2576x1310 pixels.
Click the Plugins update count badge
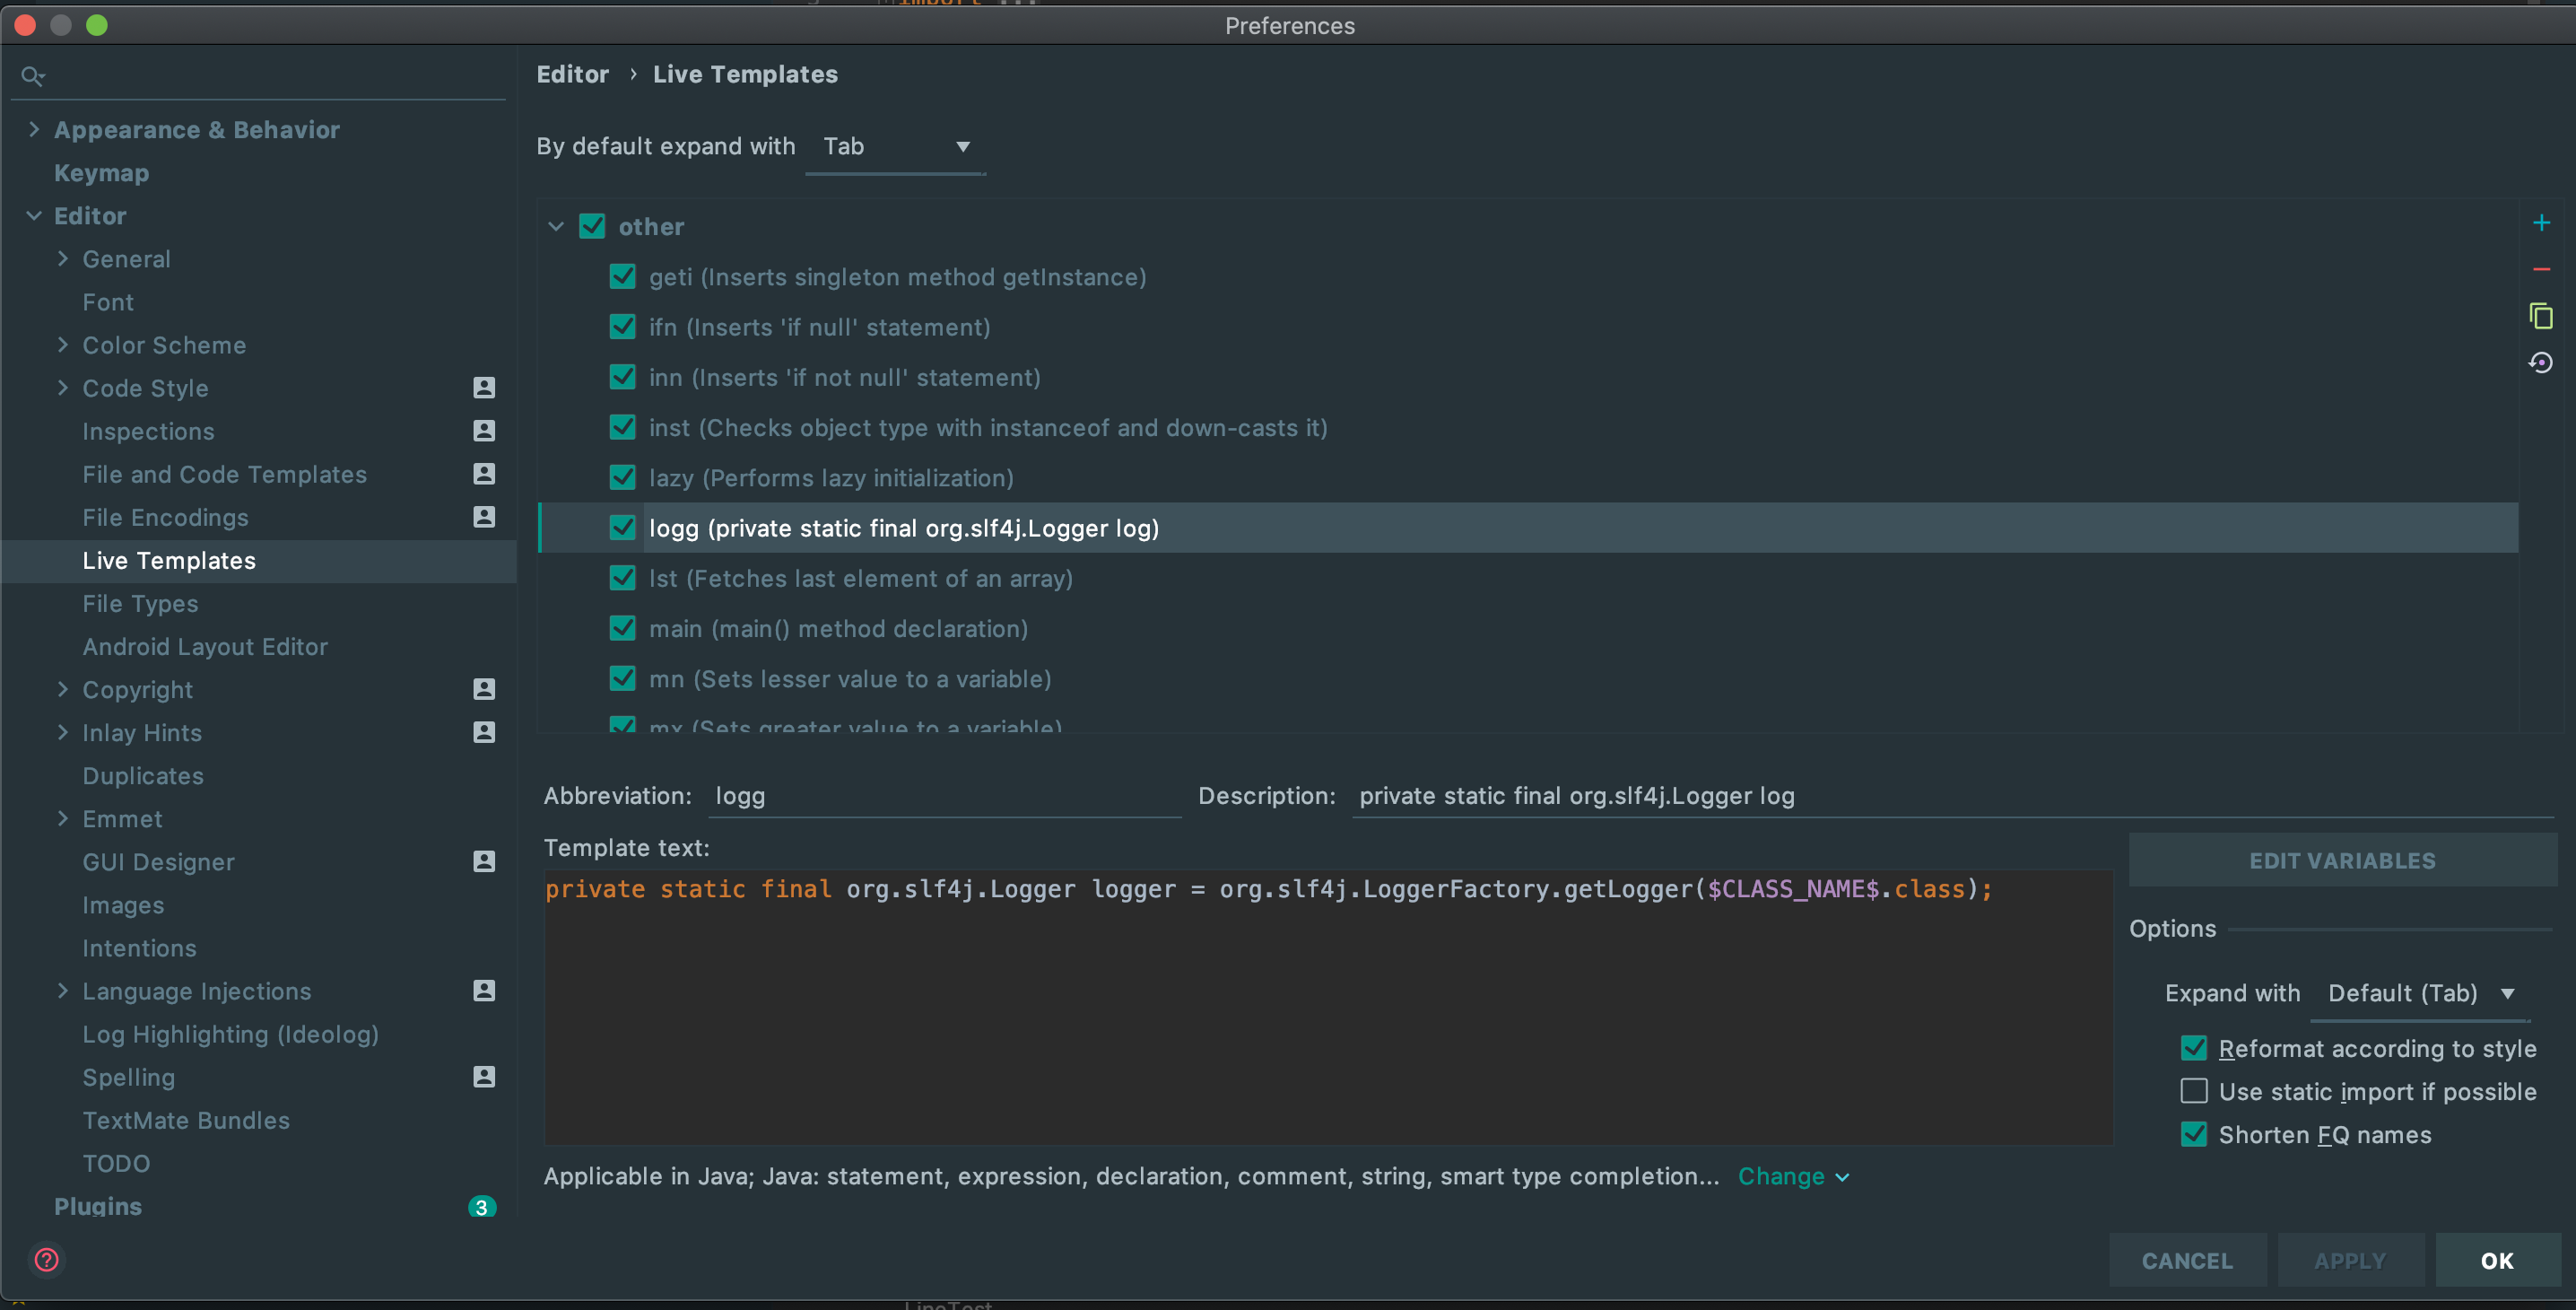pos(481,1206)
